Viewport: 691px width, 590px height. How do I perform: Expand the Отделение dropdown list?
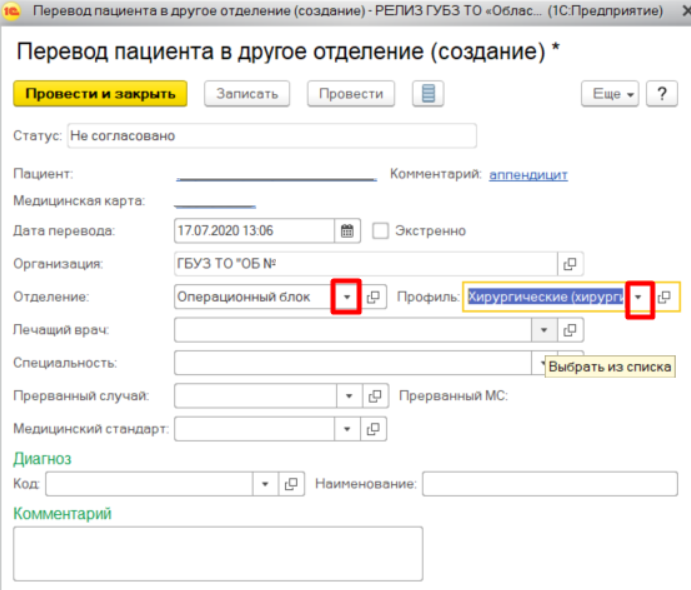click(x=346, y=297)
